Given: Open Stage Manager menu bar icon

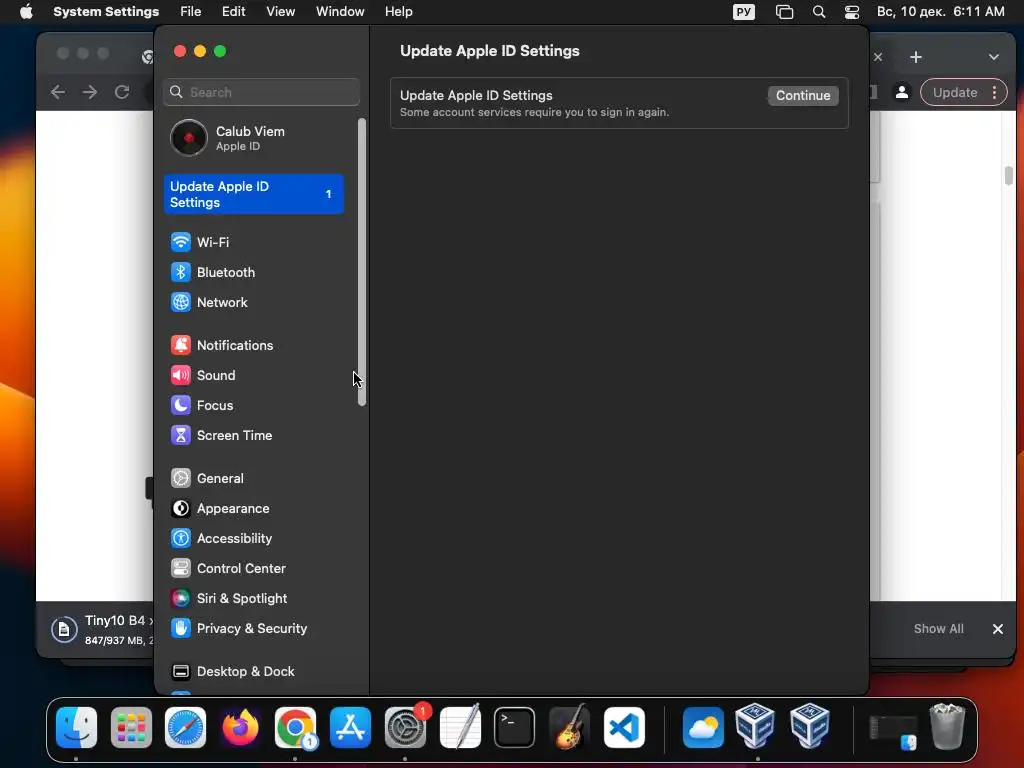Looking at the screenshot, I should point(784,12).
